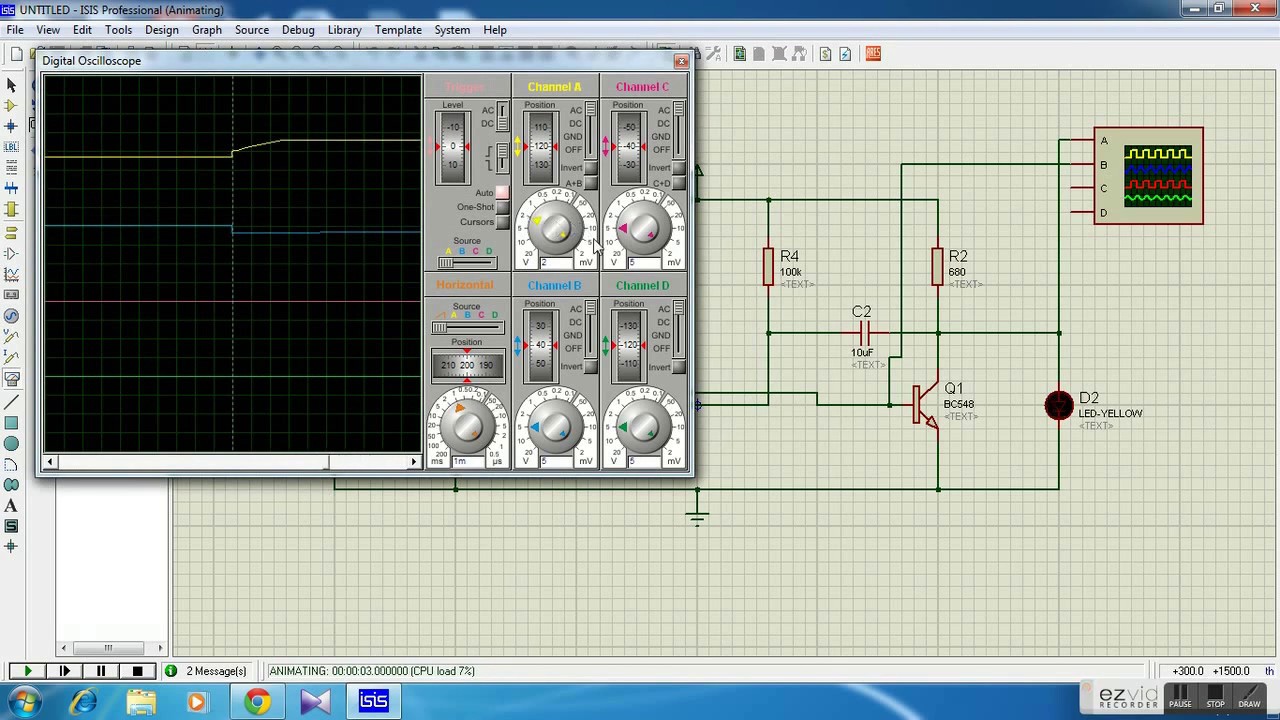Select the 2D Symbol tool
This screenshot has height=720, width=1280.
pyautogui.click(x=12, y=526)
